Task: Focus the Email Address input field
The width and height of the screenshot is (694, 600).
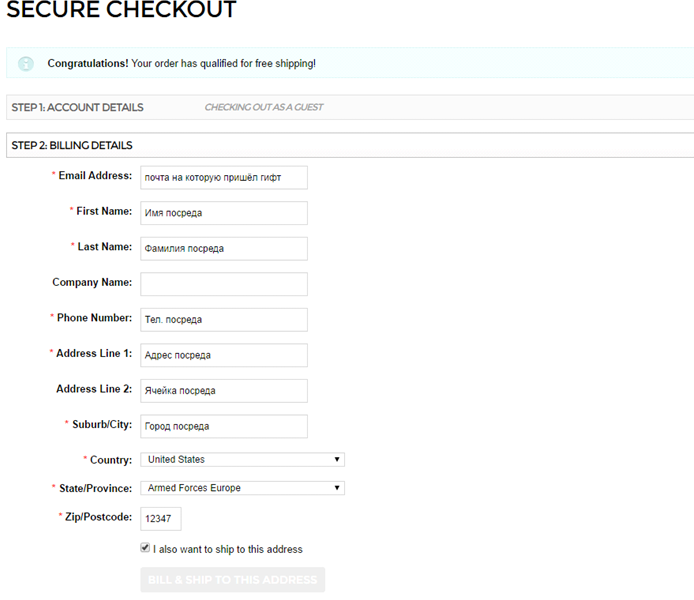Action: pos(223,177)
